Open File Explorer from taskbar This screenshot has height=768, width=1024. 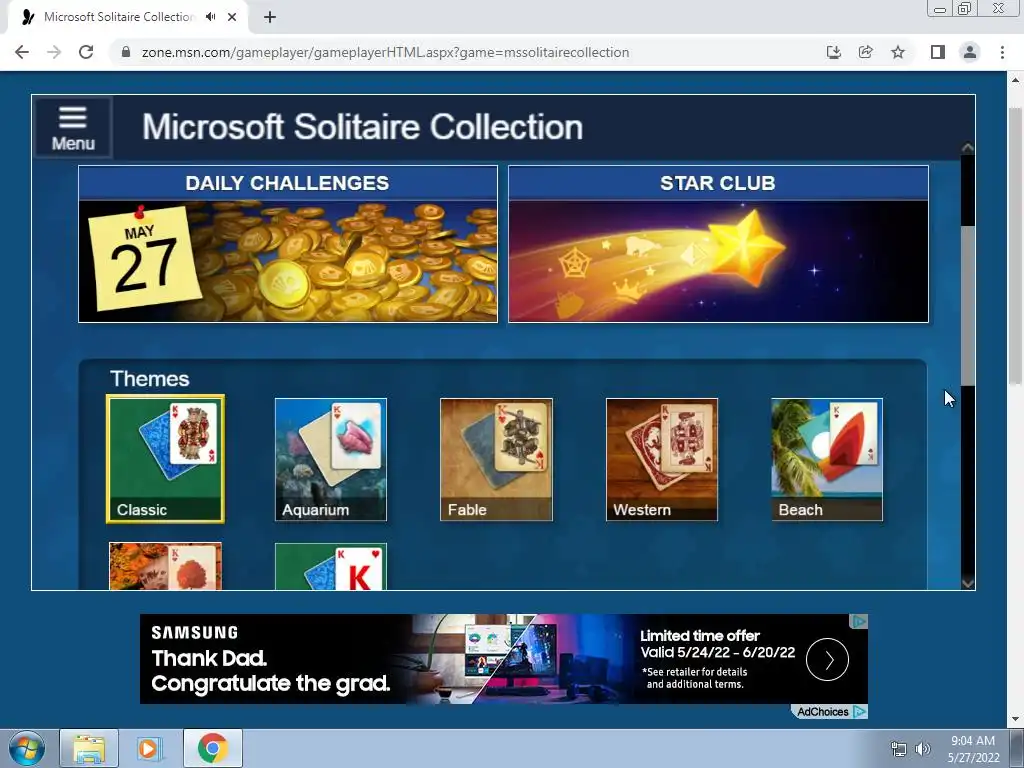pyautogui.click(x=89, y=748)
